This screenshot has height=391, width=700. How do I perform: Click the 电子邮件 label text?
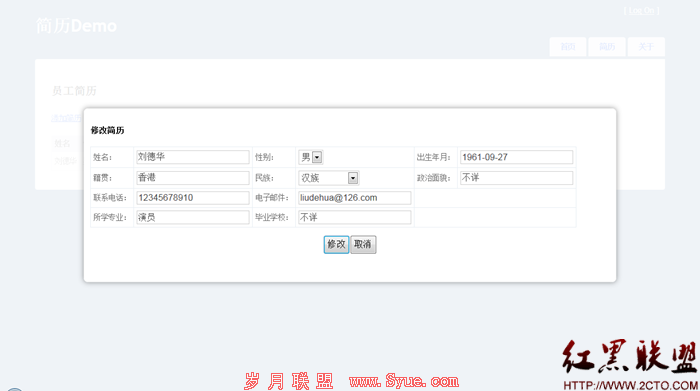(x=271, y=198)
